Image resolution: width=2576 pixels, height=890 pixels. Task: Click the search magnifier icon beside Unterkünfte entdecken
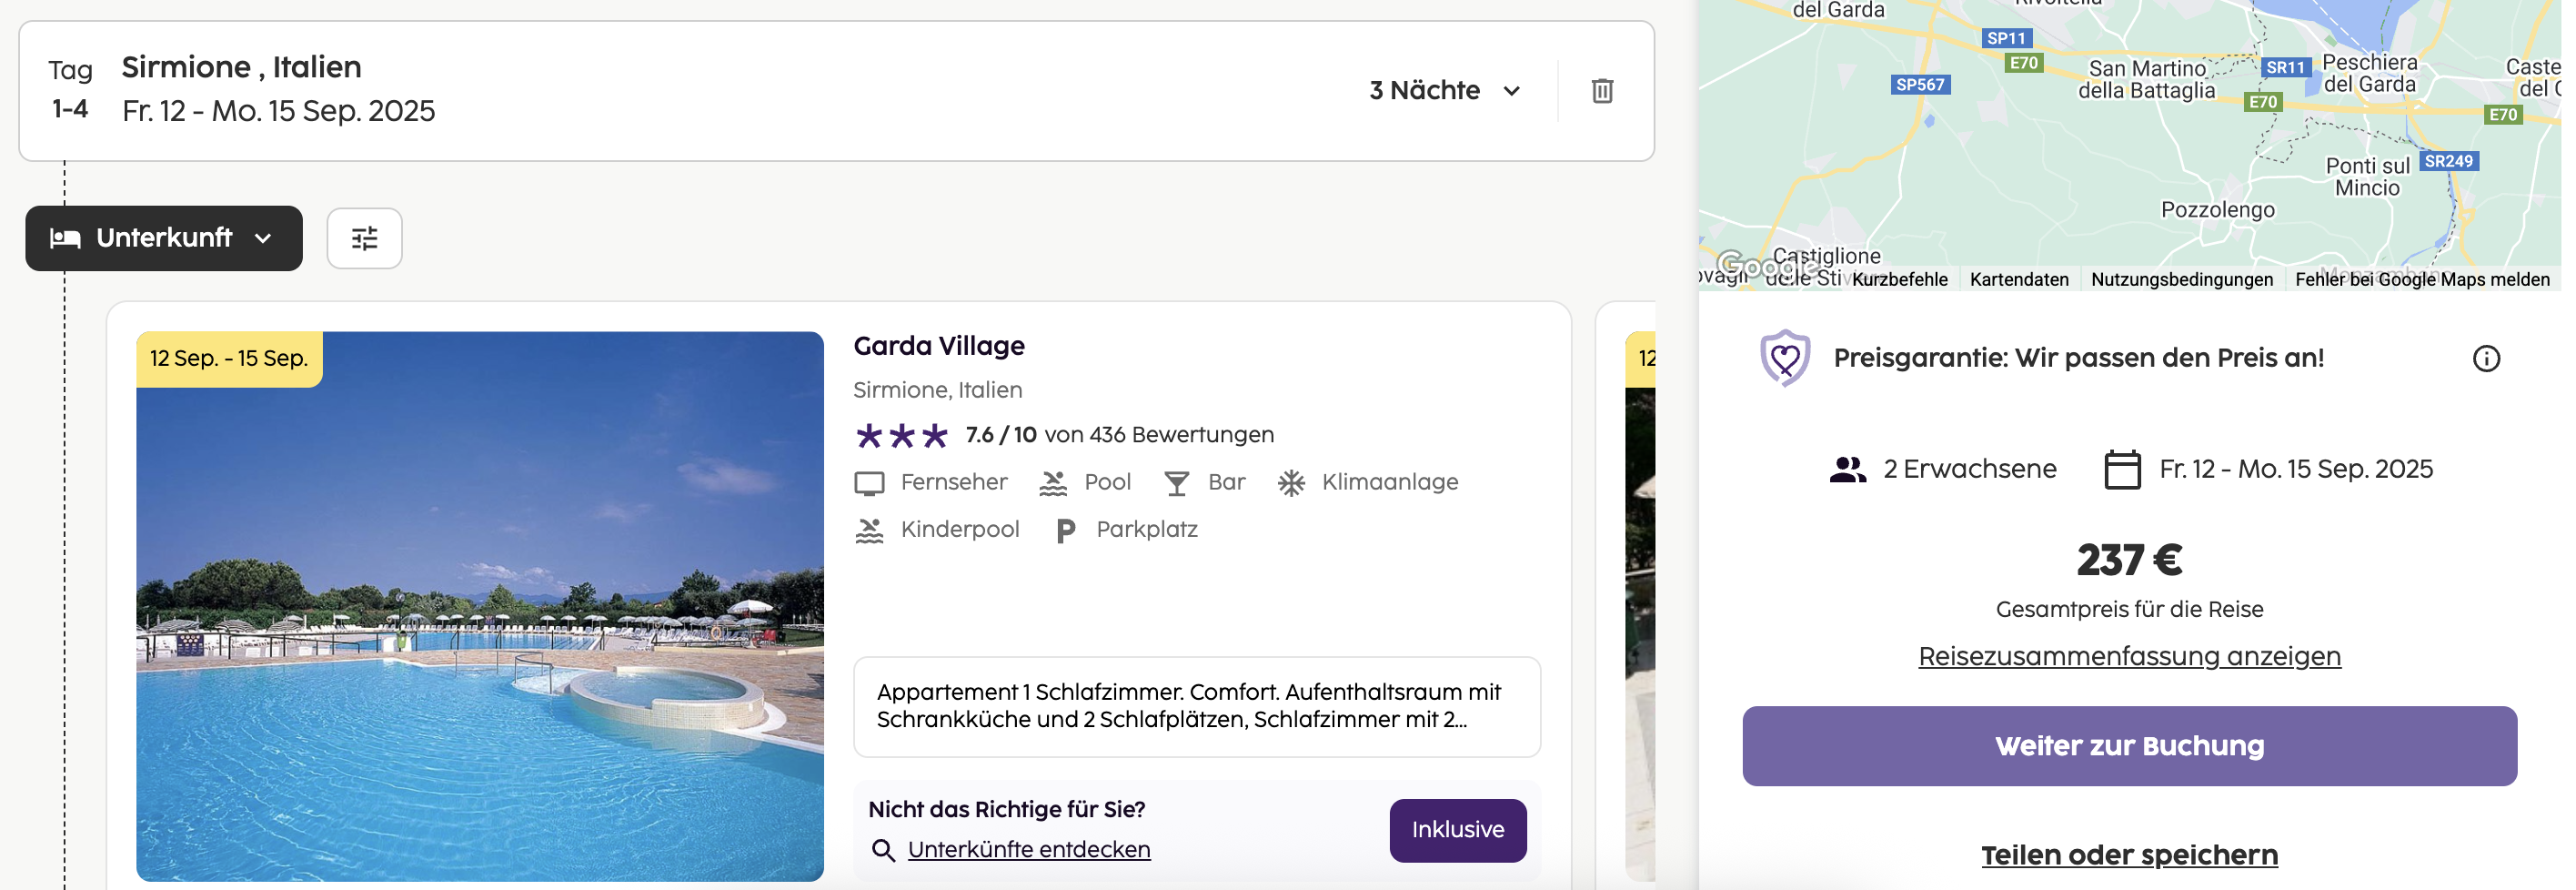click(x=883, y=851)
